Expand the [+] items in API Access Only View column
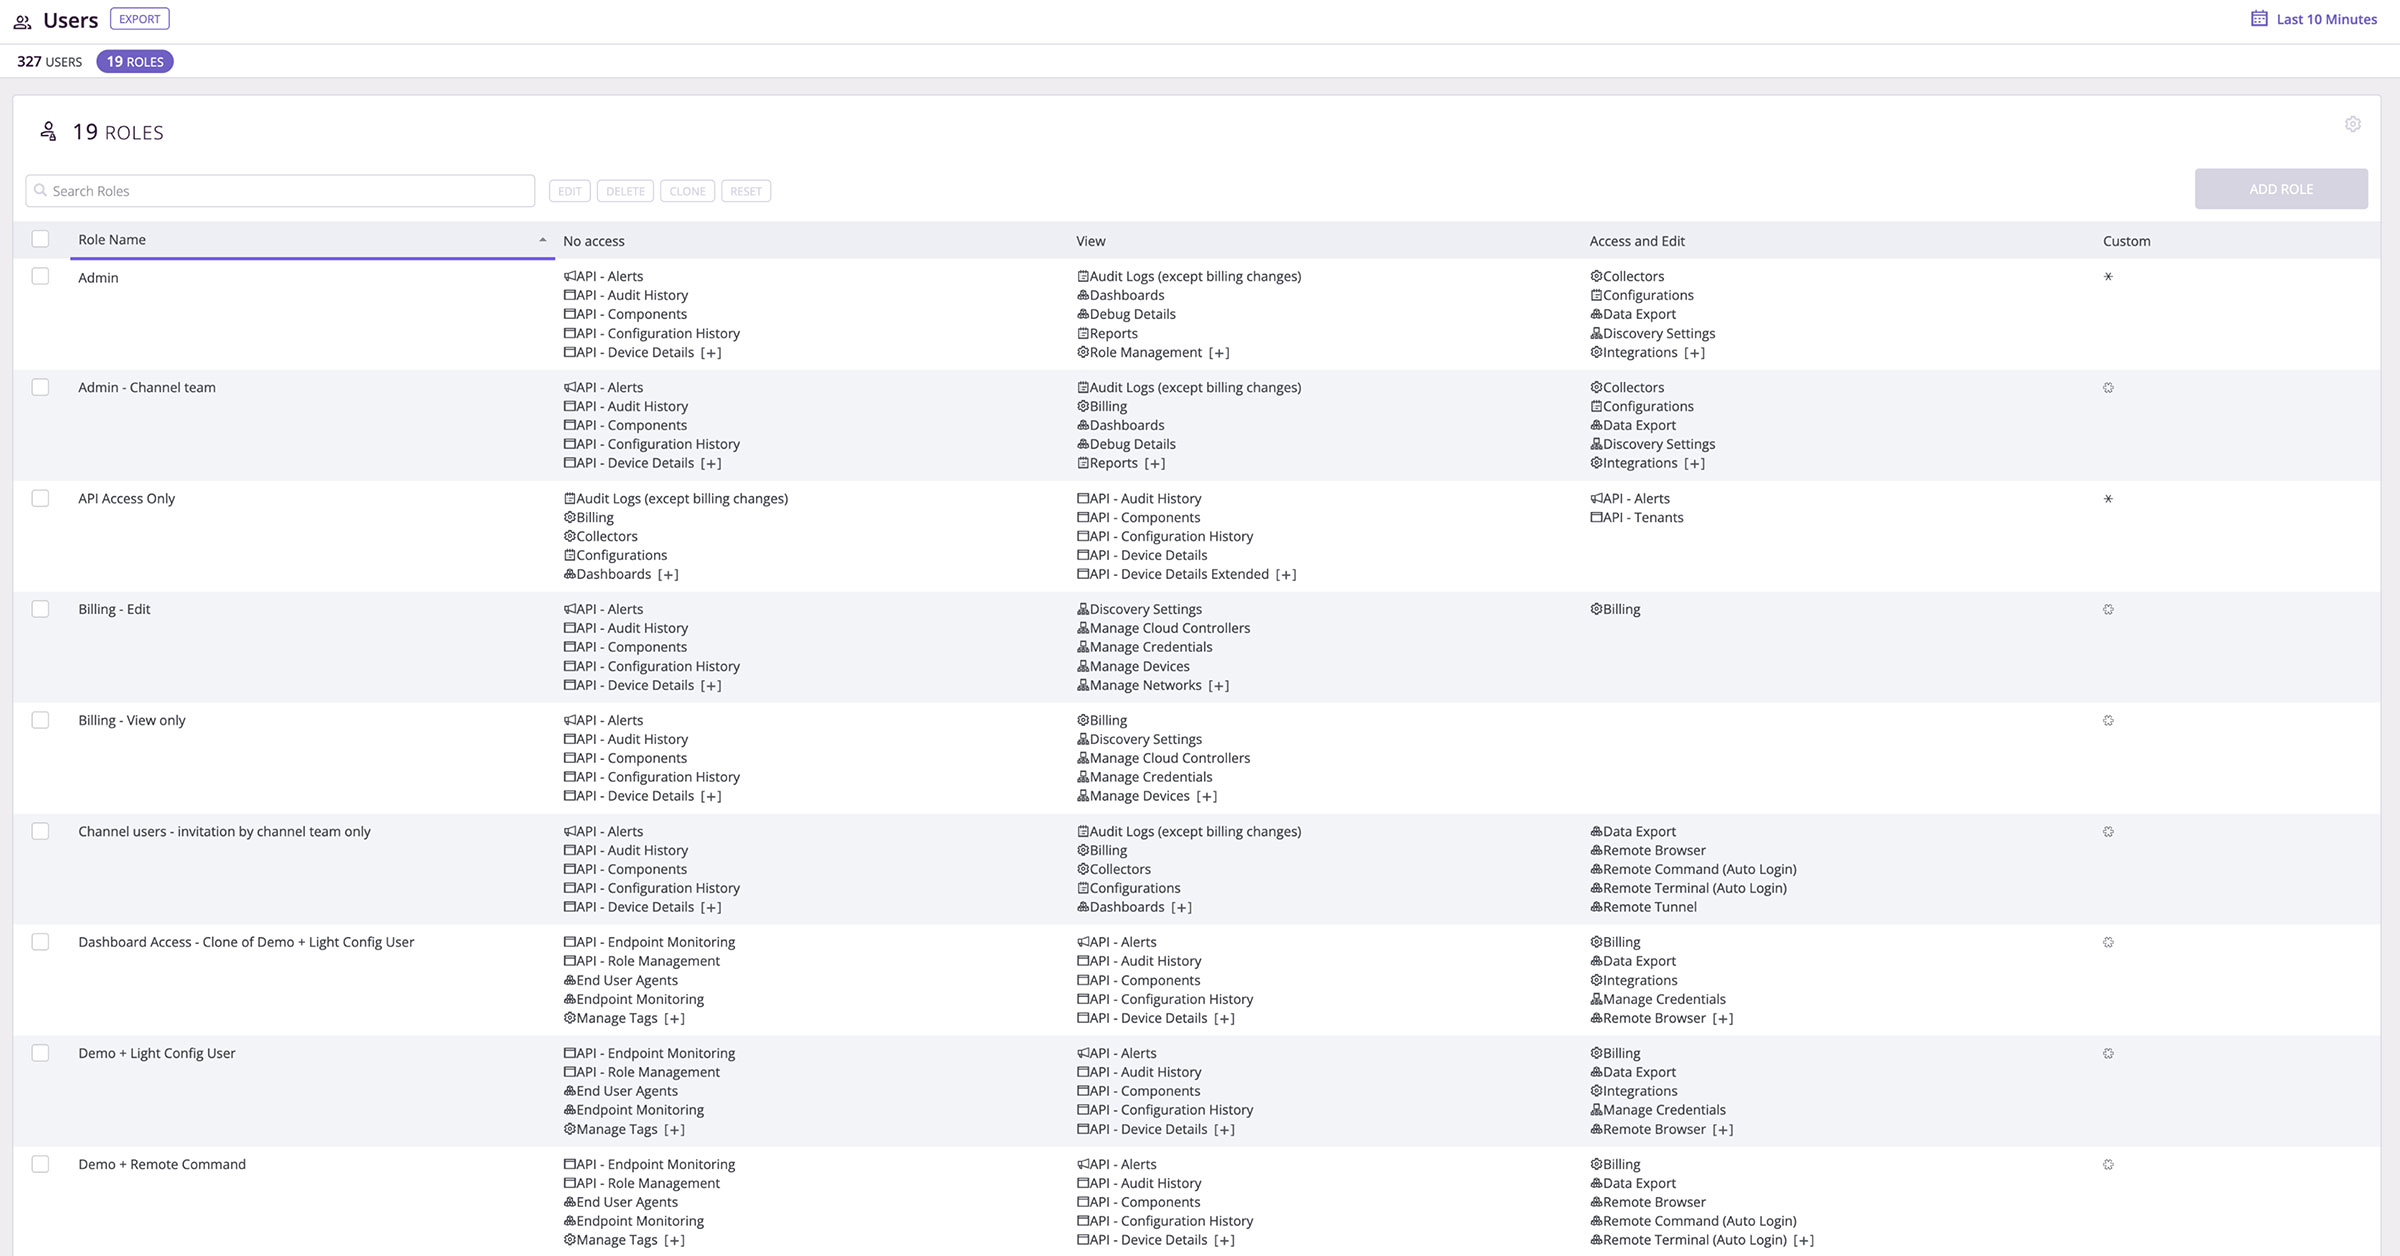This screenshot has height=1256, width=2400. (1289, 573)
